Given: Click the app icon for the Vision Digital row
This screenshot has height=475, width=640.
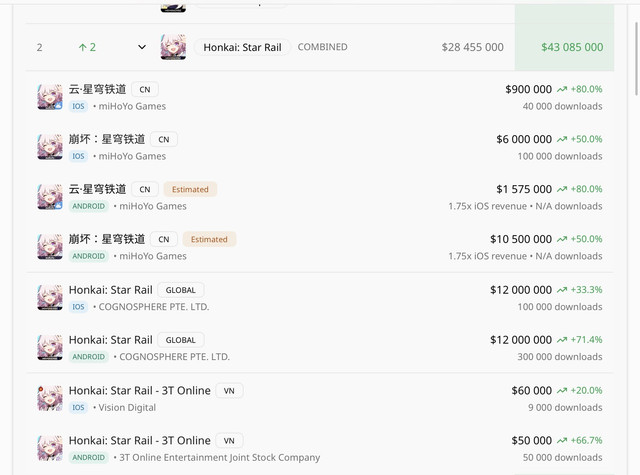Looking at the screenshot, I should point(50,398).
